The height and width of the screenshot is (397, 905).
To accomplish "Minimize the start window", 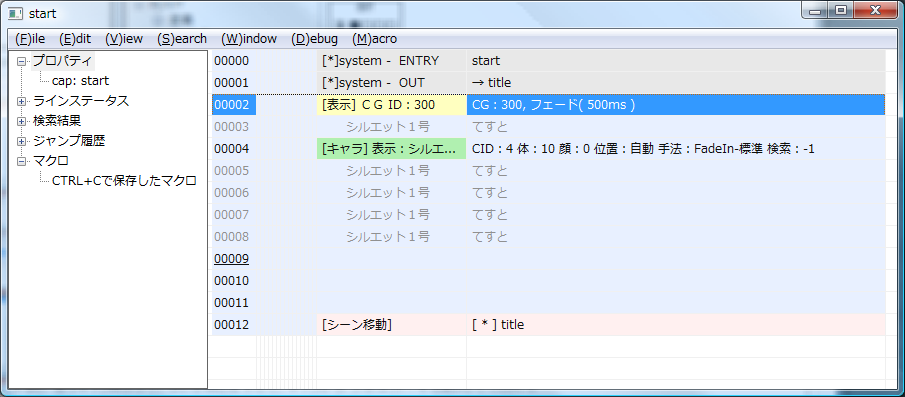I will pyautogui.click(x=815, y=10).
